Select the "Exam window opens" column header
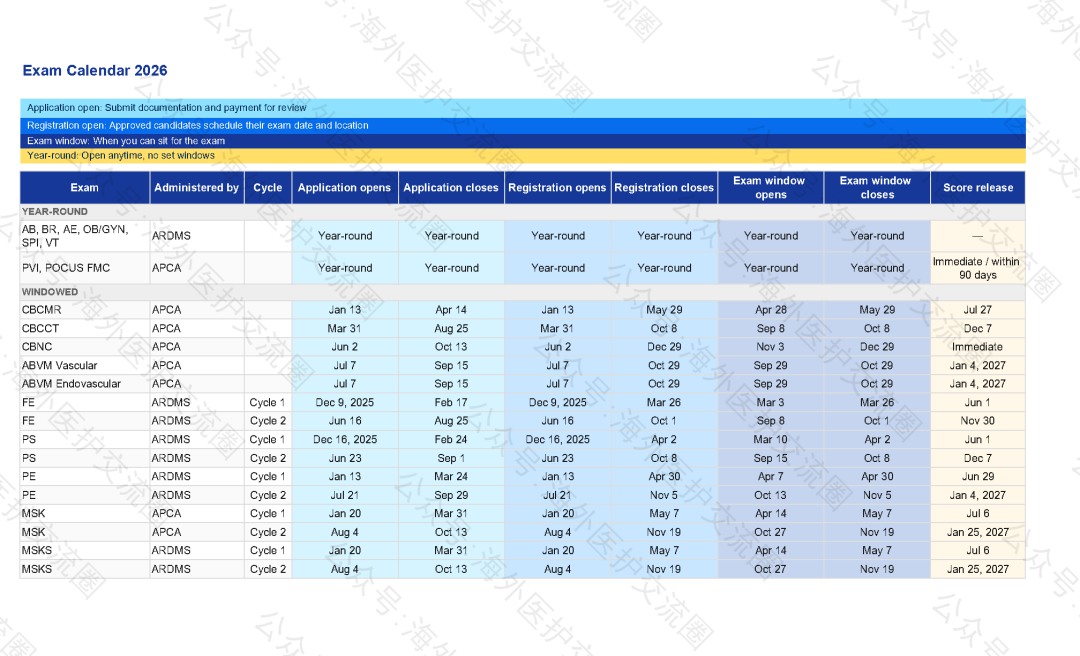The width and height of the screenshot is (1080, 656). [770, 187]
